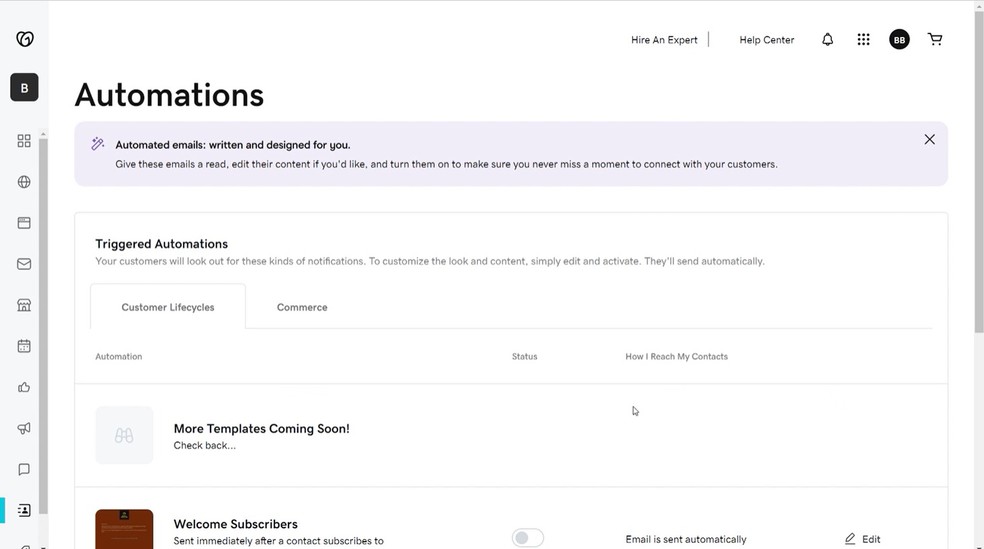The width and height of the screenshot is (984, 549).
Task: Open the notifications bell
Action: [x=827, y=40]
